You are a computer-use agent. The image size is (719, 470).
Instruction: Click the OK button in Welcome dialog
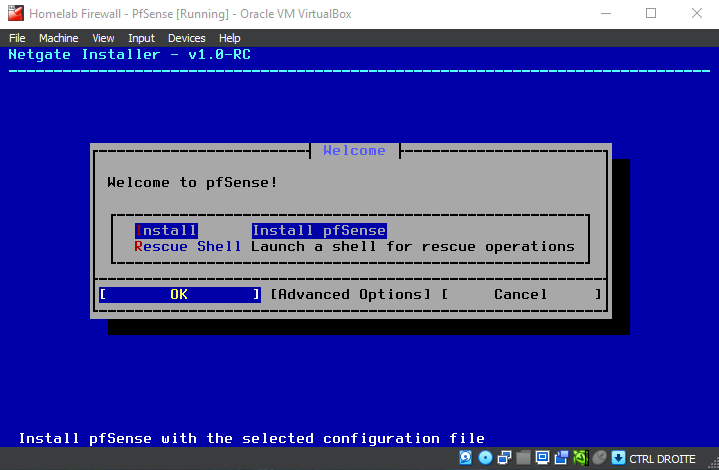180,294
